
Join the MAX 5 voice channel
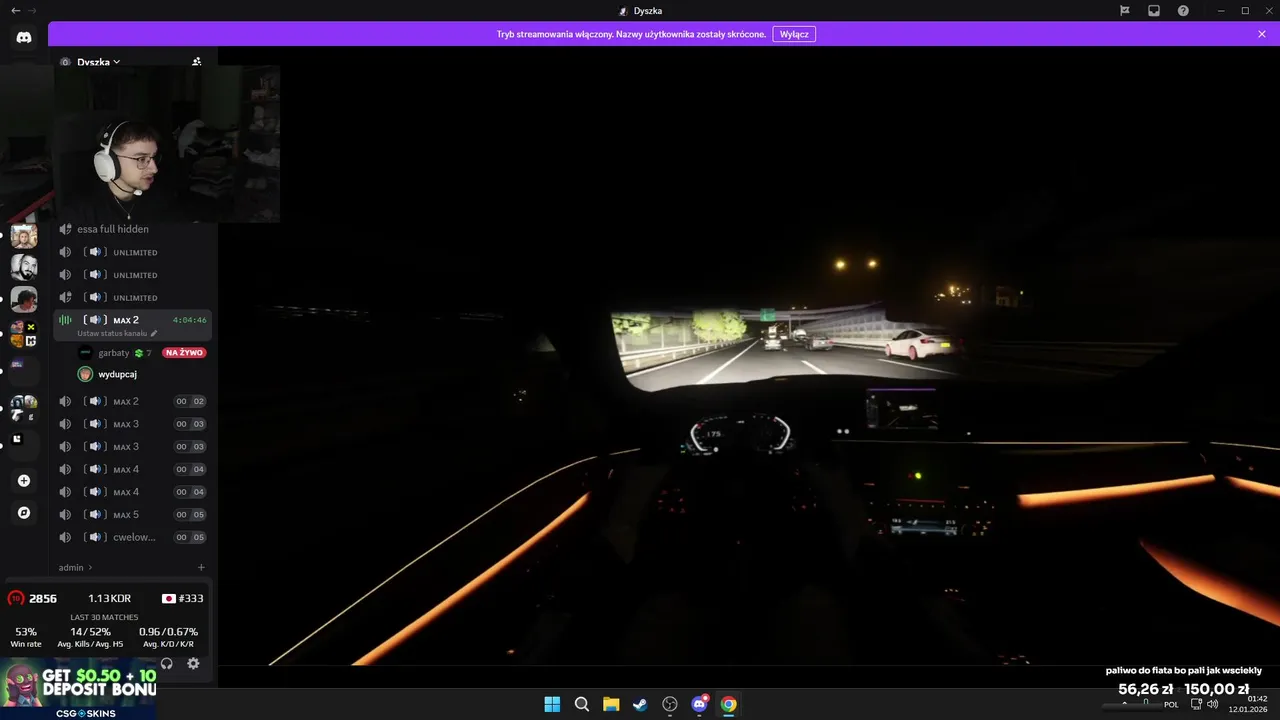coord(133,515)
